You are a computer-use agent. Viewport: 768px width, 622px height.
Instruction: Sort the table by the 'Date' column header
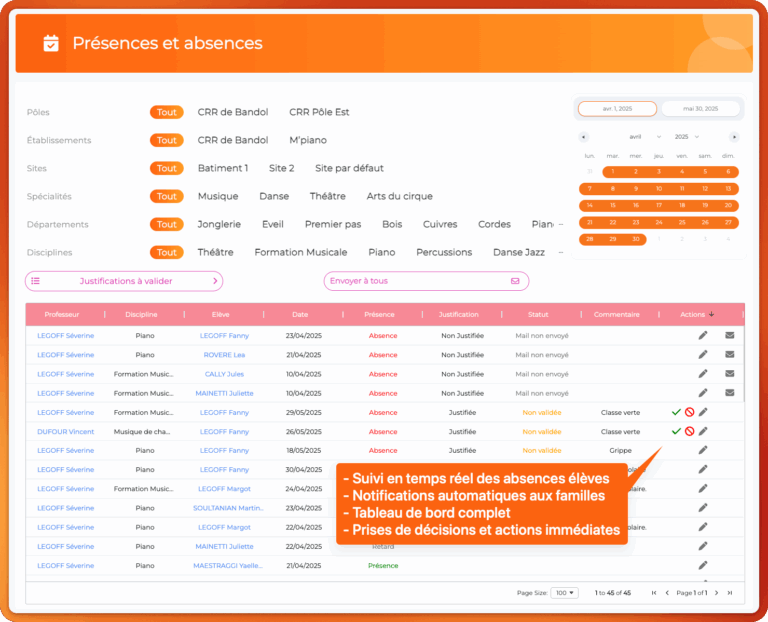coord(300,314)
